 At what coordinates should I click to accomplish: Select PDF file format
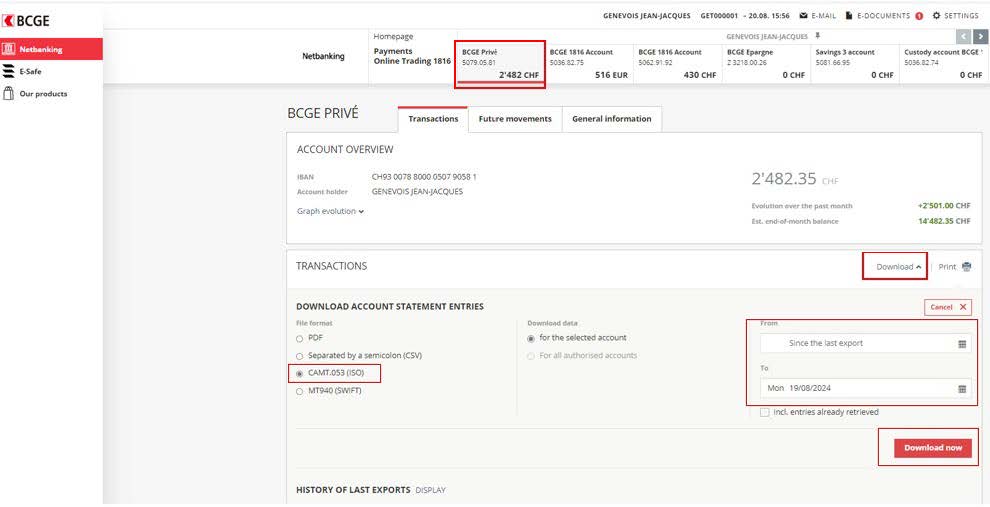coord(299,338)
